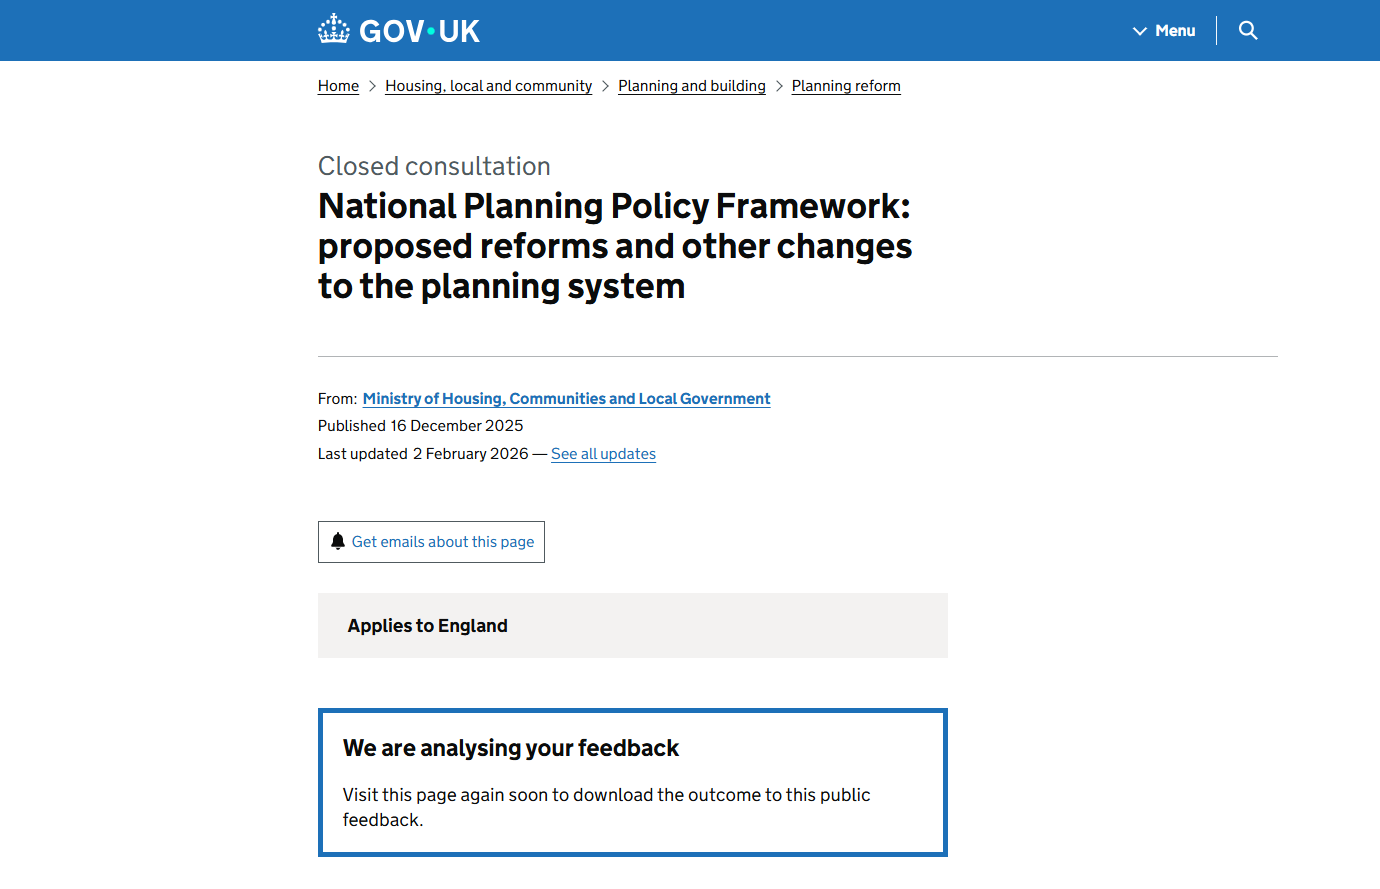Select the Home breadcrumb arrow separator
Screen dimensions: 1380x889
(370, 86)
